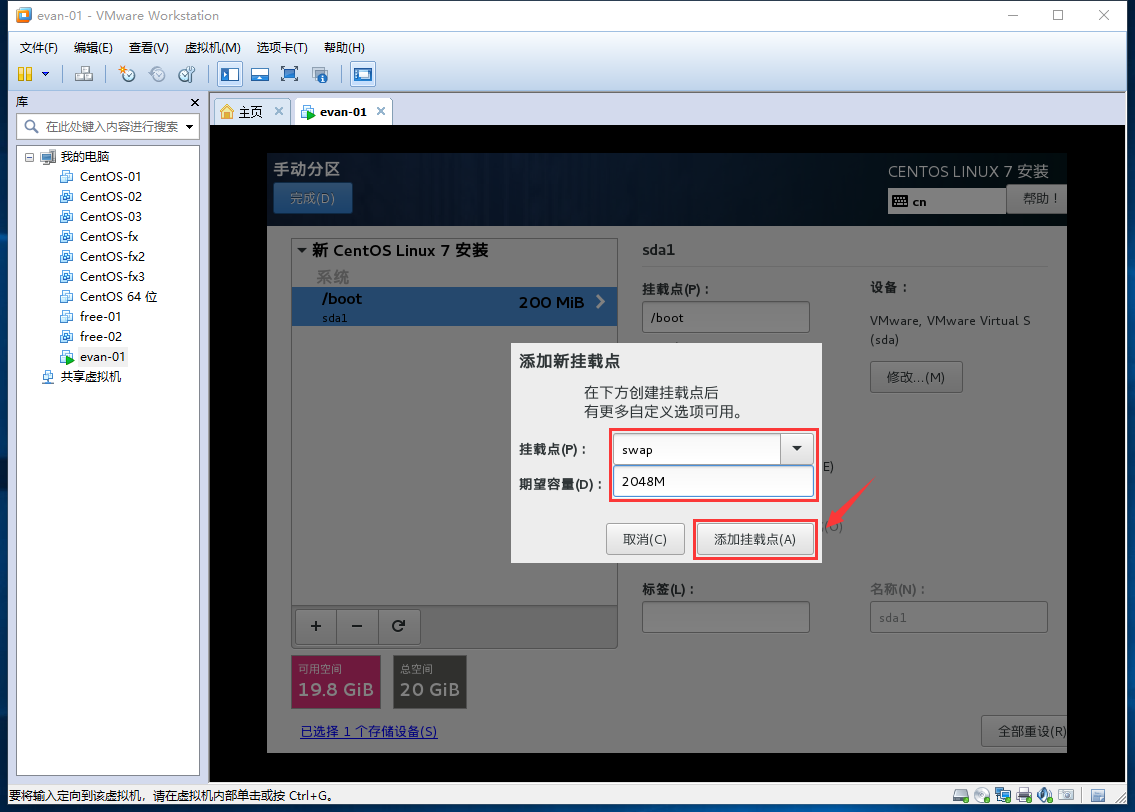Image resolution: width=1135 pixels, height=812 pixels.
Task: Click the Unity mode icon
Action: [320, 74]
